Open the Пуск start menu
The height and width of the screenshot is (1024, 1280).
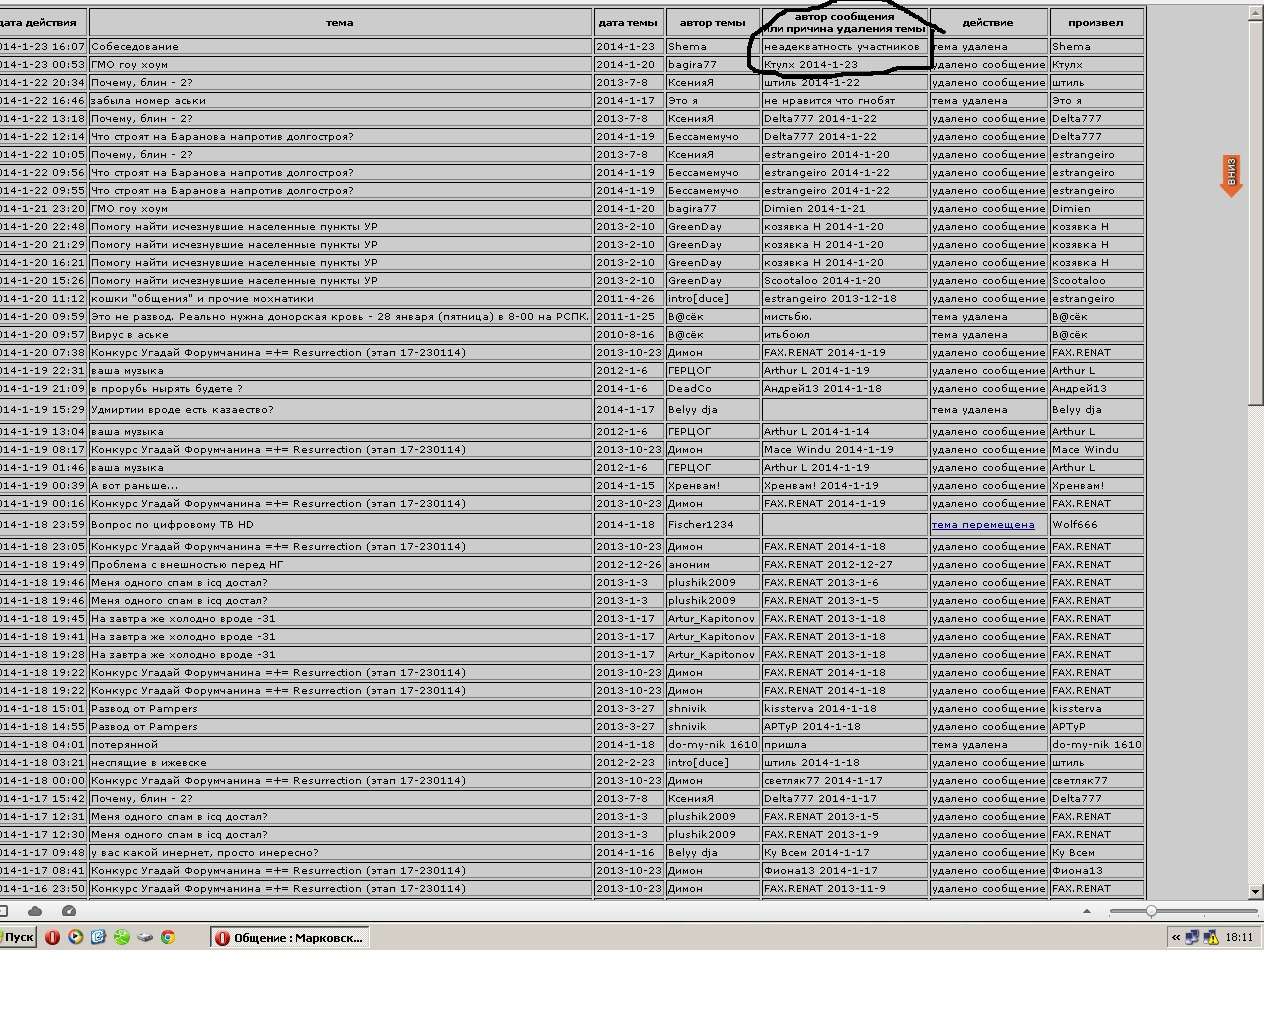coord(18,937)
